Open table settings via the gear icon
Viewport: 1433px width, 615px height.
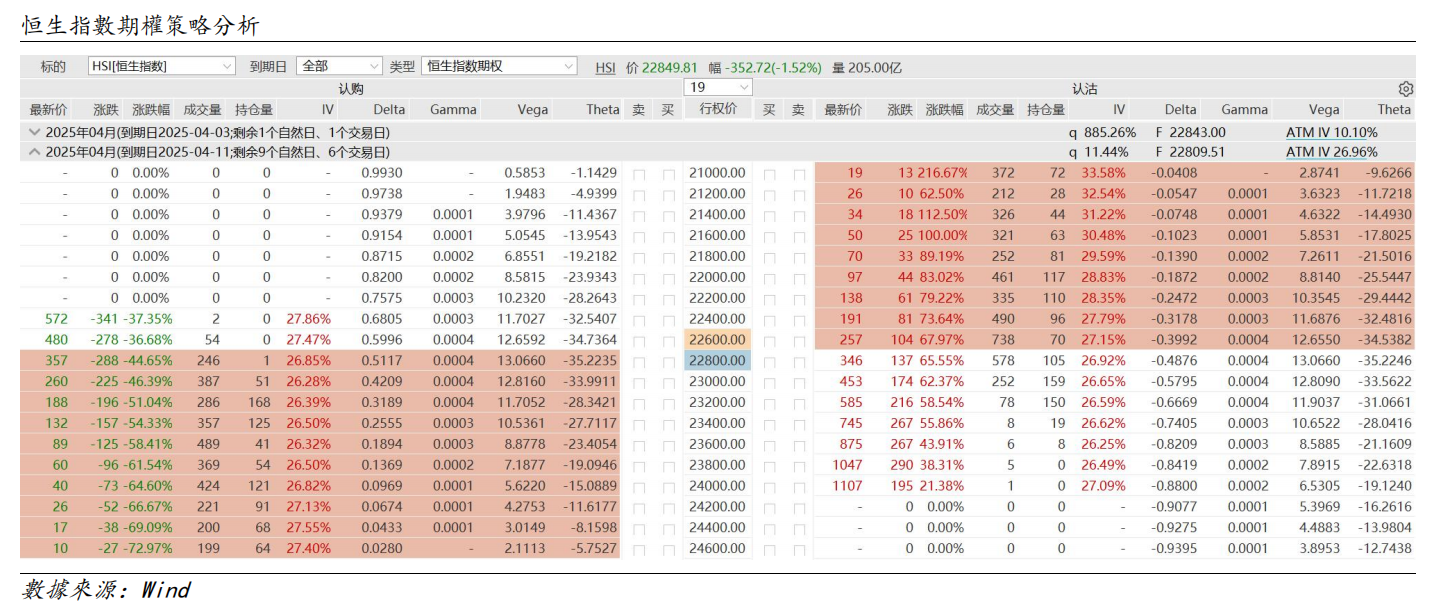pyautogui.click(x=1405, y=89)
